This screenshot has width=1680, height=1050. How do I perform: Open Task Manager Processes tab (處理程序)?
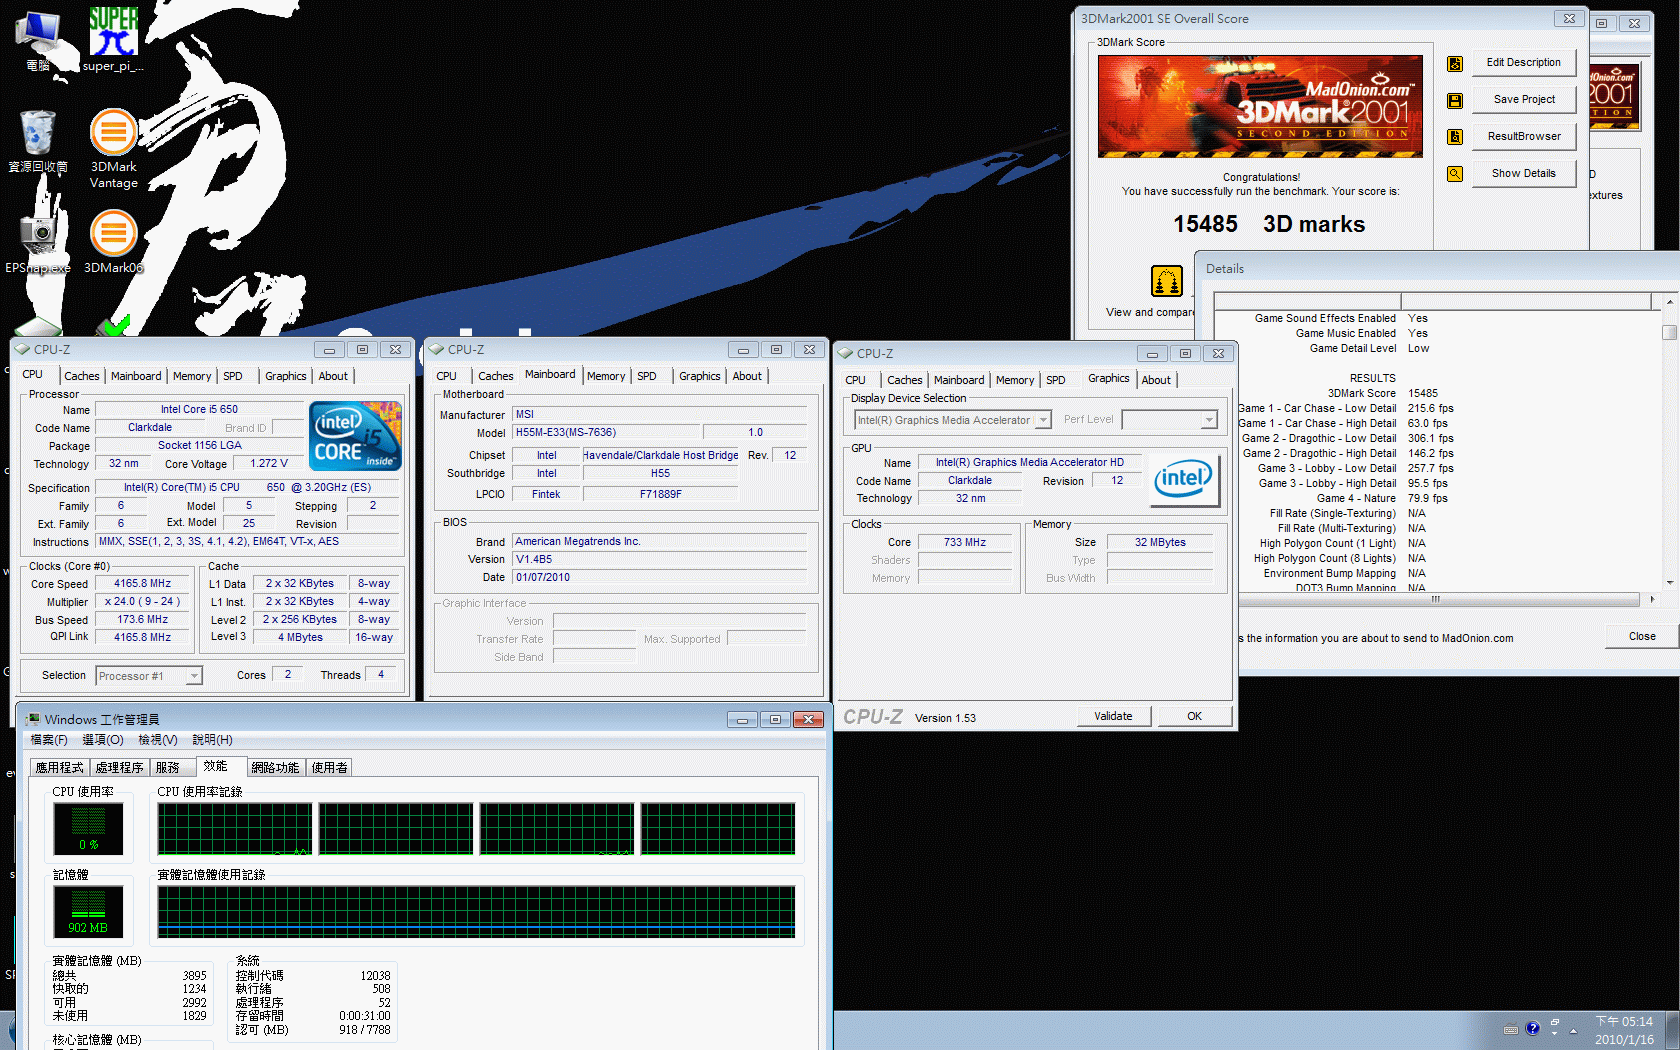[x=120, y=768]
